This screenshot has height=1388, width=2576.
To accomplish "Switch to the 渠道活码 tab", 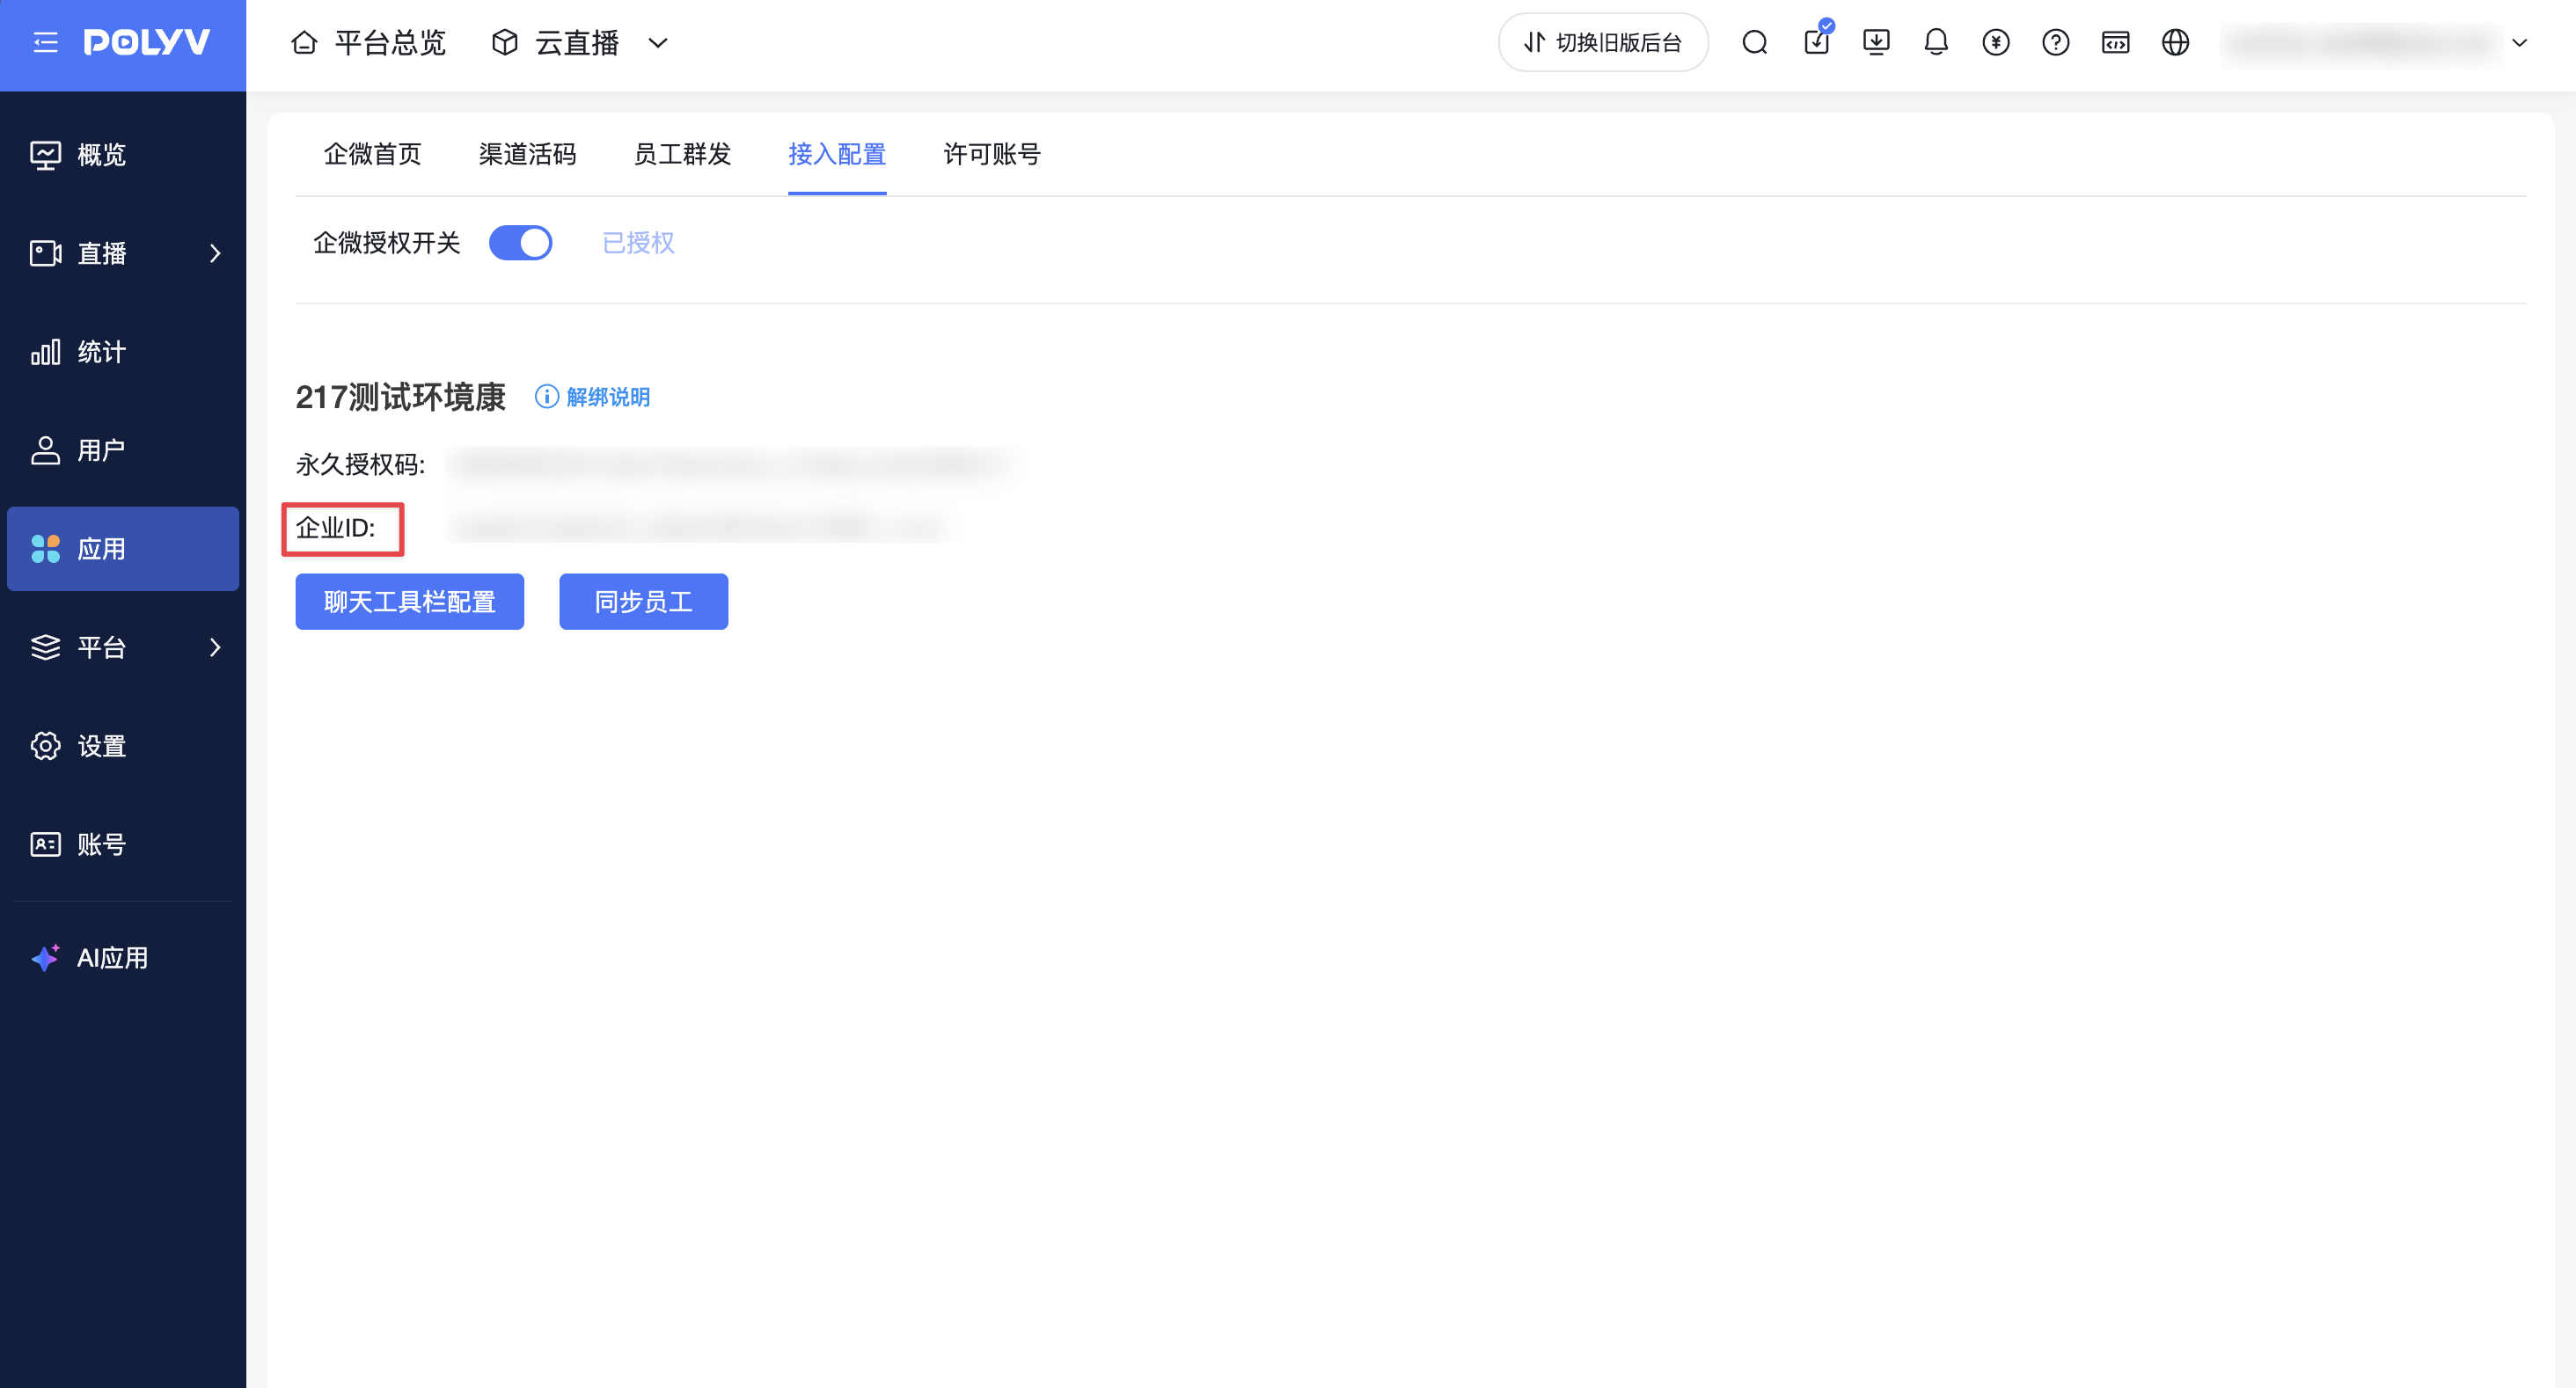I will click(x=528, y=154).
